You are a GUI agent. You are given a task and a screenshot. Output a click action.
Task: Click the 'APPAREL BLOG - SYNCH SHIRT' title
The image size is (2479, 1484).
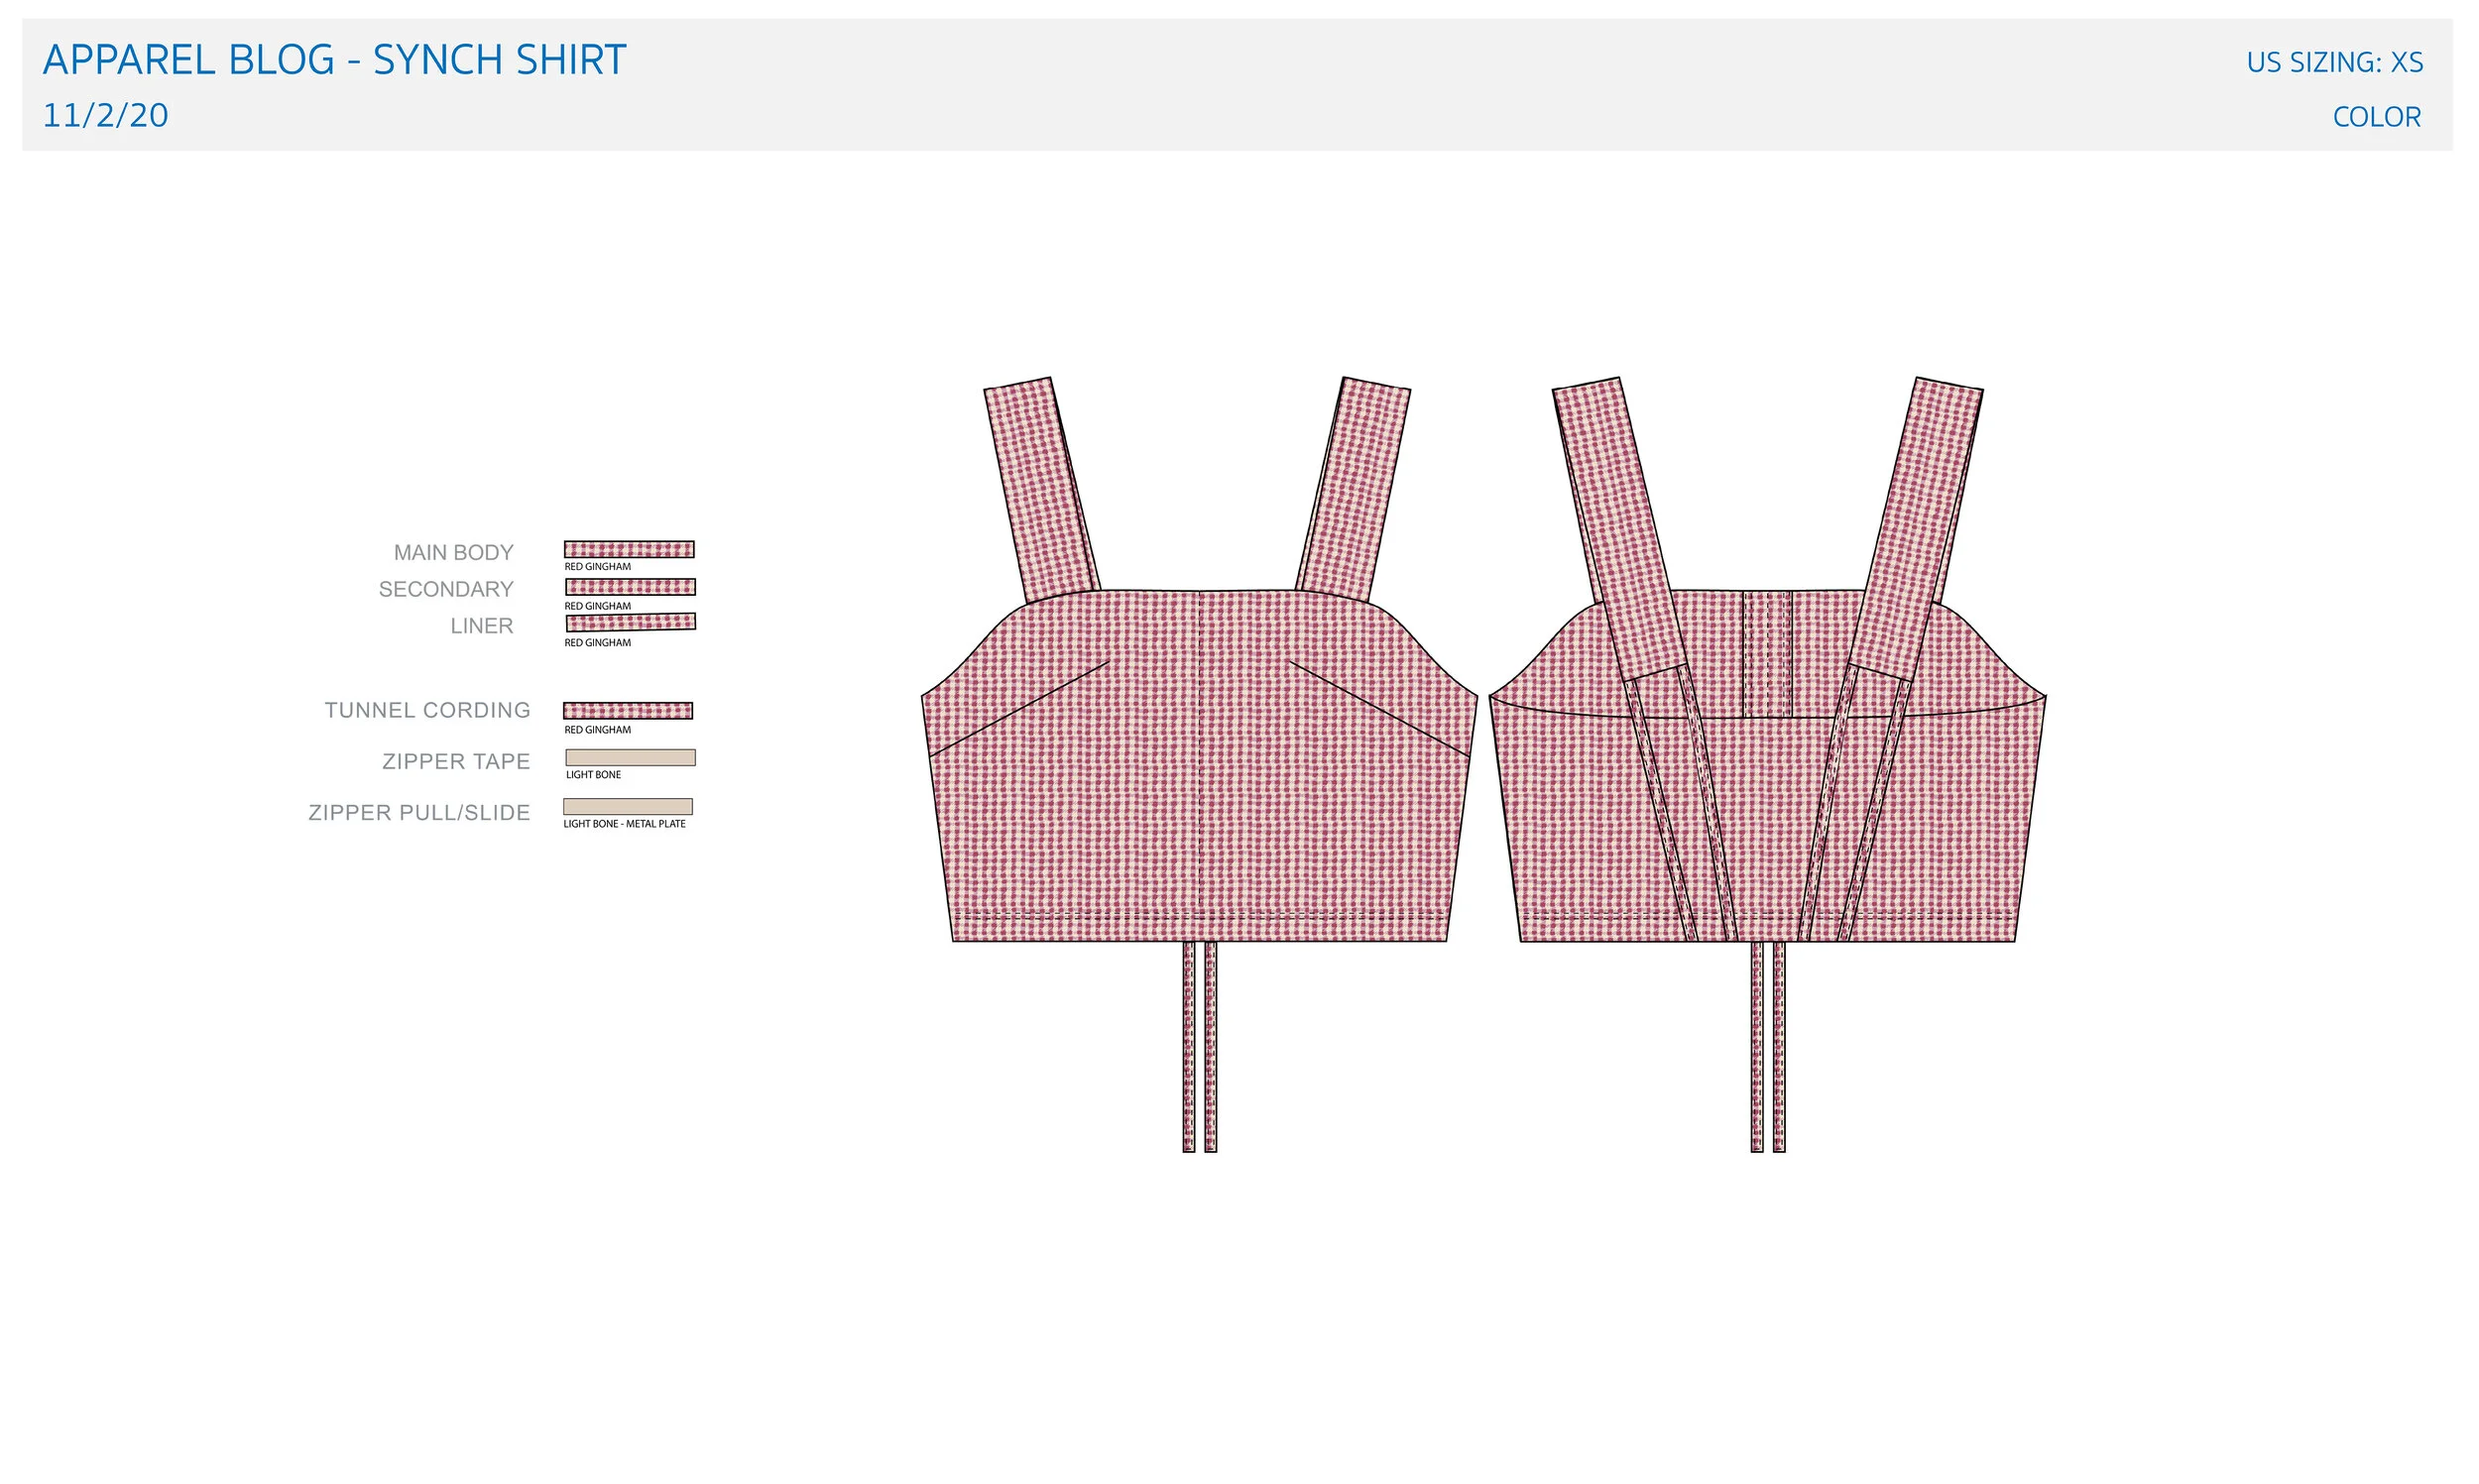click(x=334, y=60)
